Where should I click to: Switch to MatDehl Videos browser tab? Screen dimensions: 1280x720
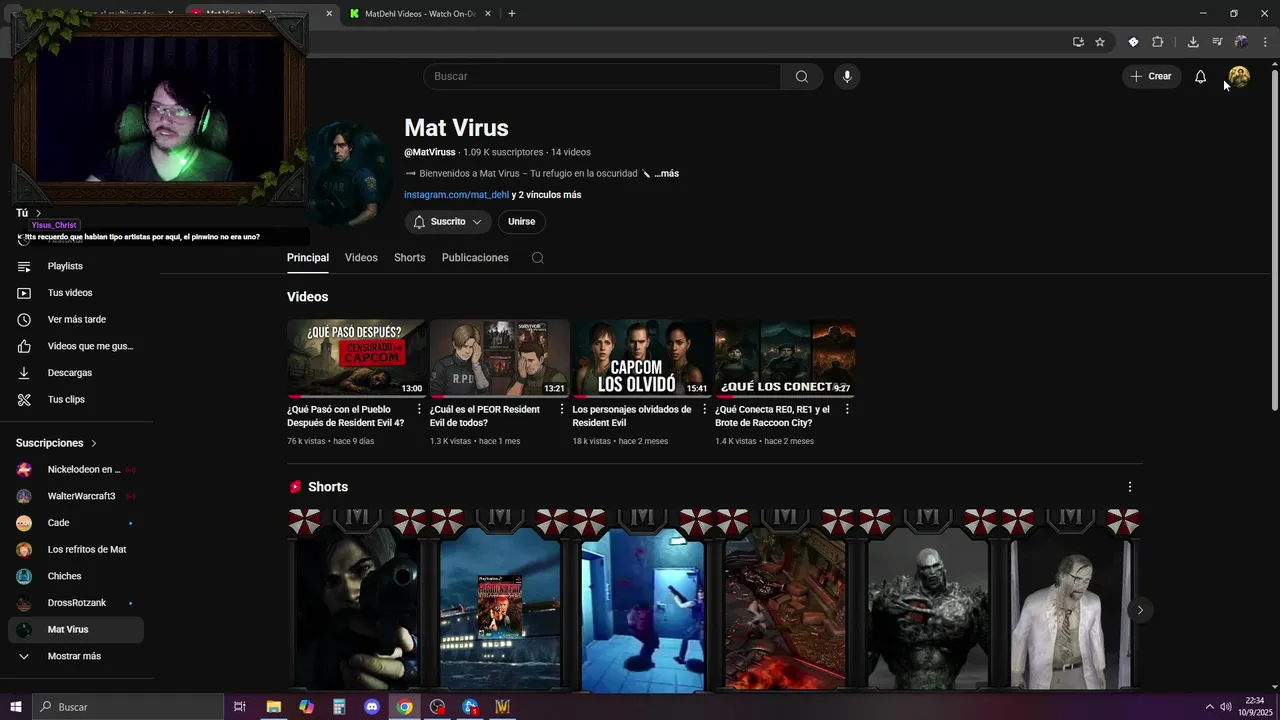(418, 14)
